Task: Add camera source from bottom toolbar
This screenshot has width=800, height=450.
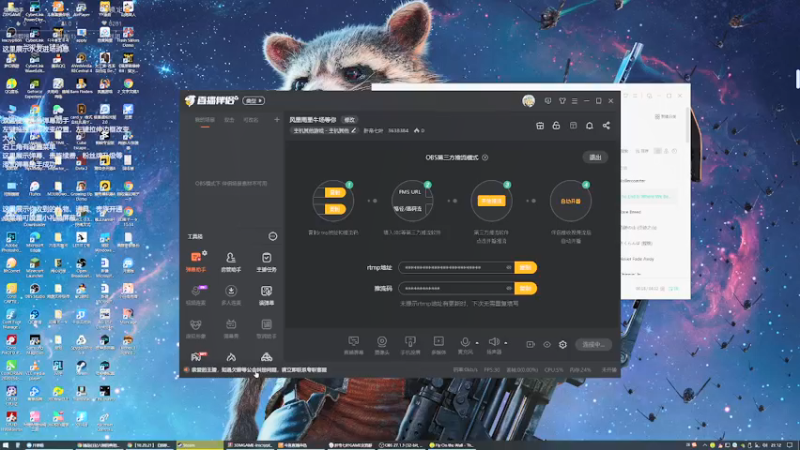Action: point(382,344)
